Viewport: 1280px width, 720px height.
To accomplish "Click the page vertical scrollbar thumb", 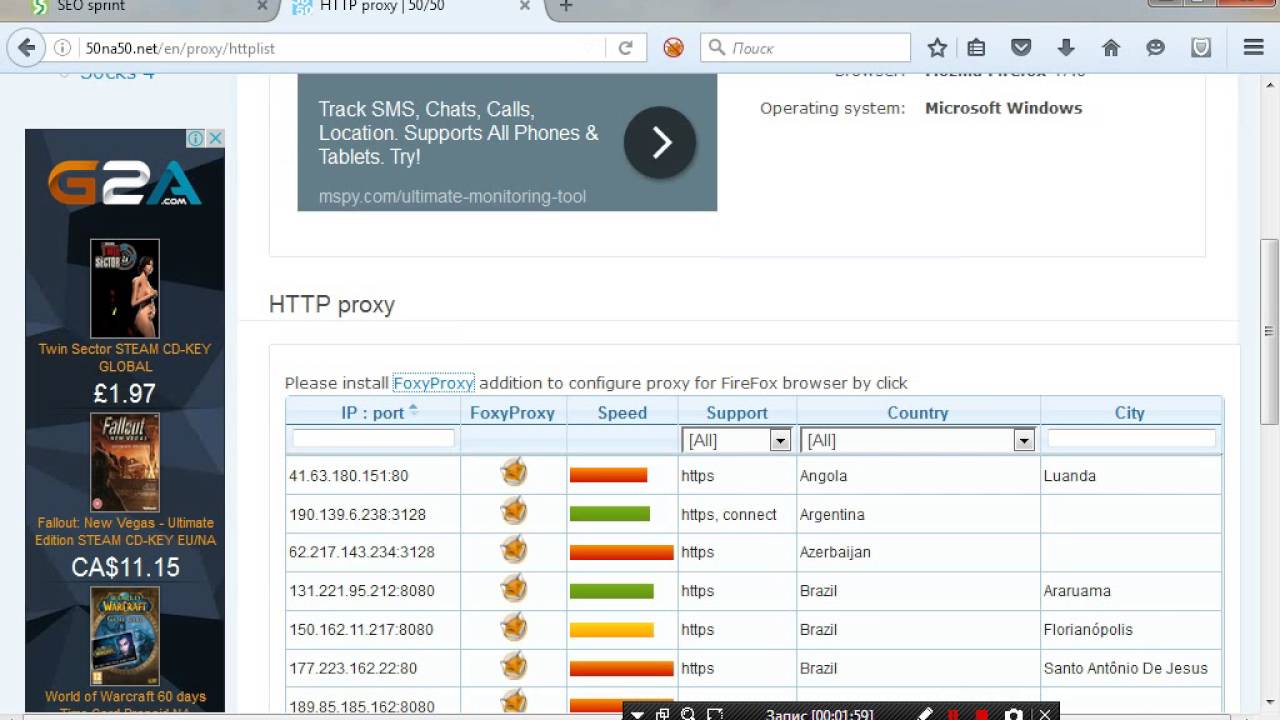I will point(1270,332).
